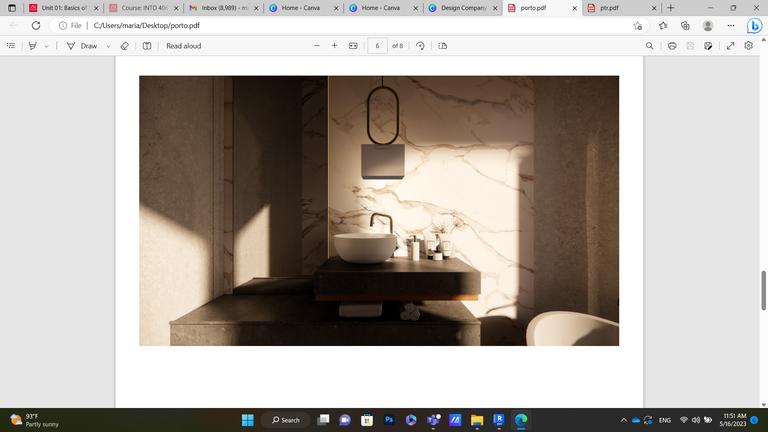Zoom in using the plus button
768x432 pixels.
(x=335, y=46)
